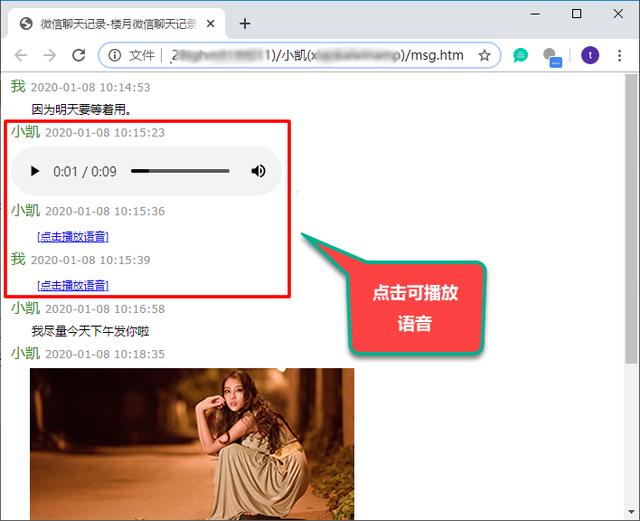The height and width of the screenshot is (521, 640).
Task: Play the 0:09 voice message
Action: (x=35, y=171)
